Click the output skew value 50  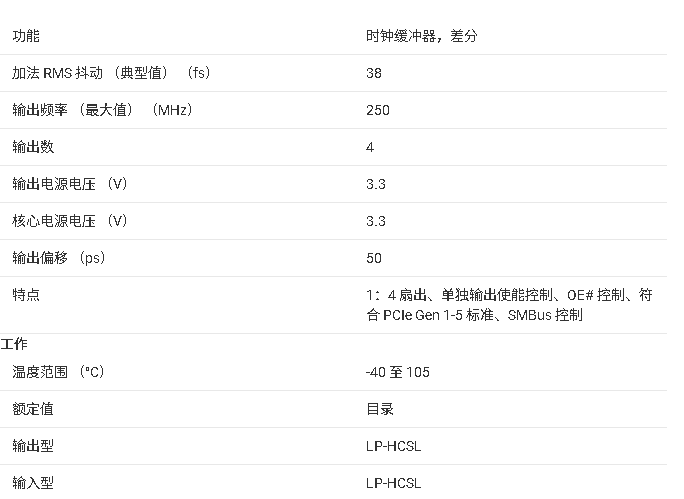point(374,258)
